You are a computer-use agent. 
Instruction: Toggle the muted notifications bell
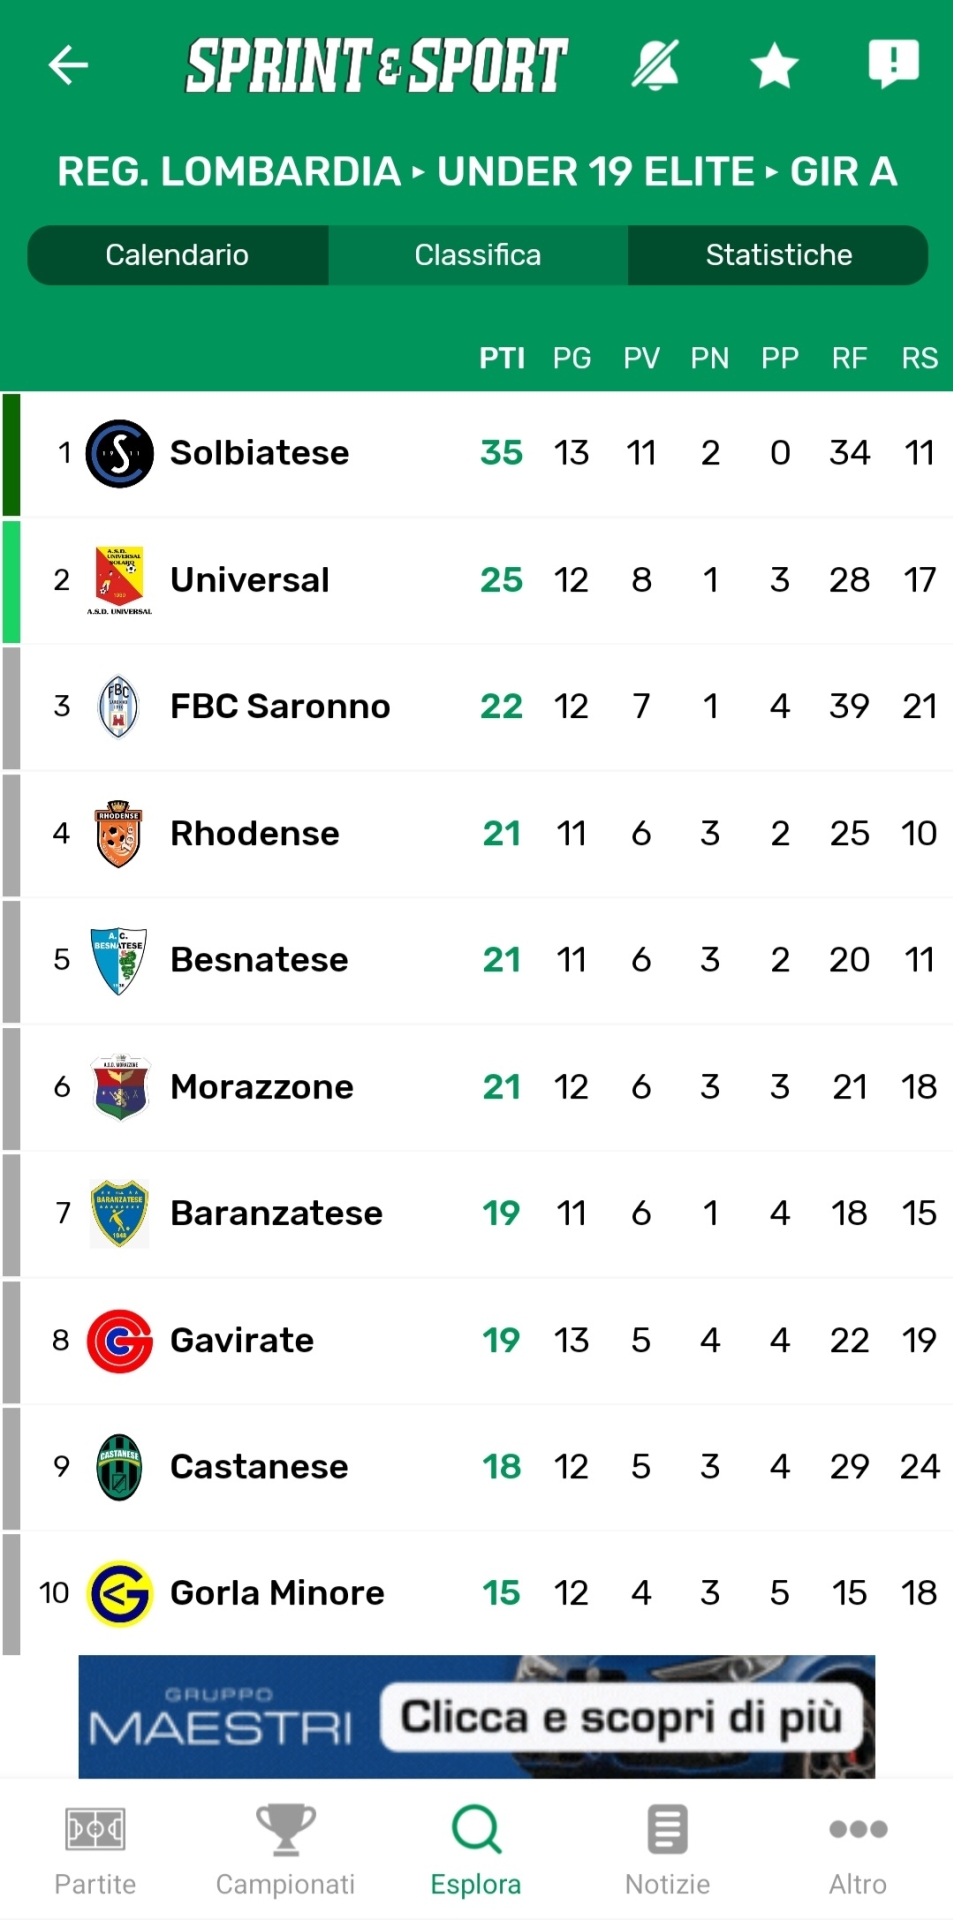[x=656, y=66]
